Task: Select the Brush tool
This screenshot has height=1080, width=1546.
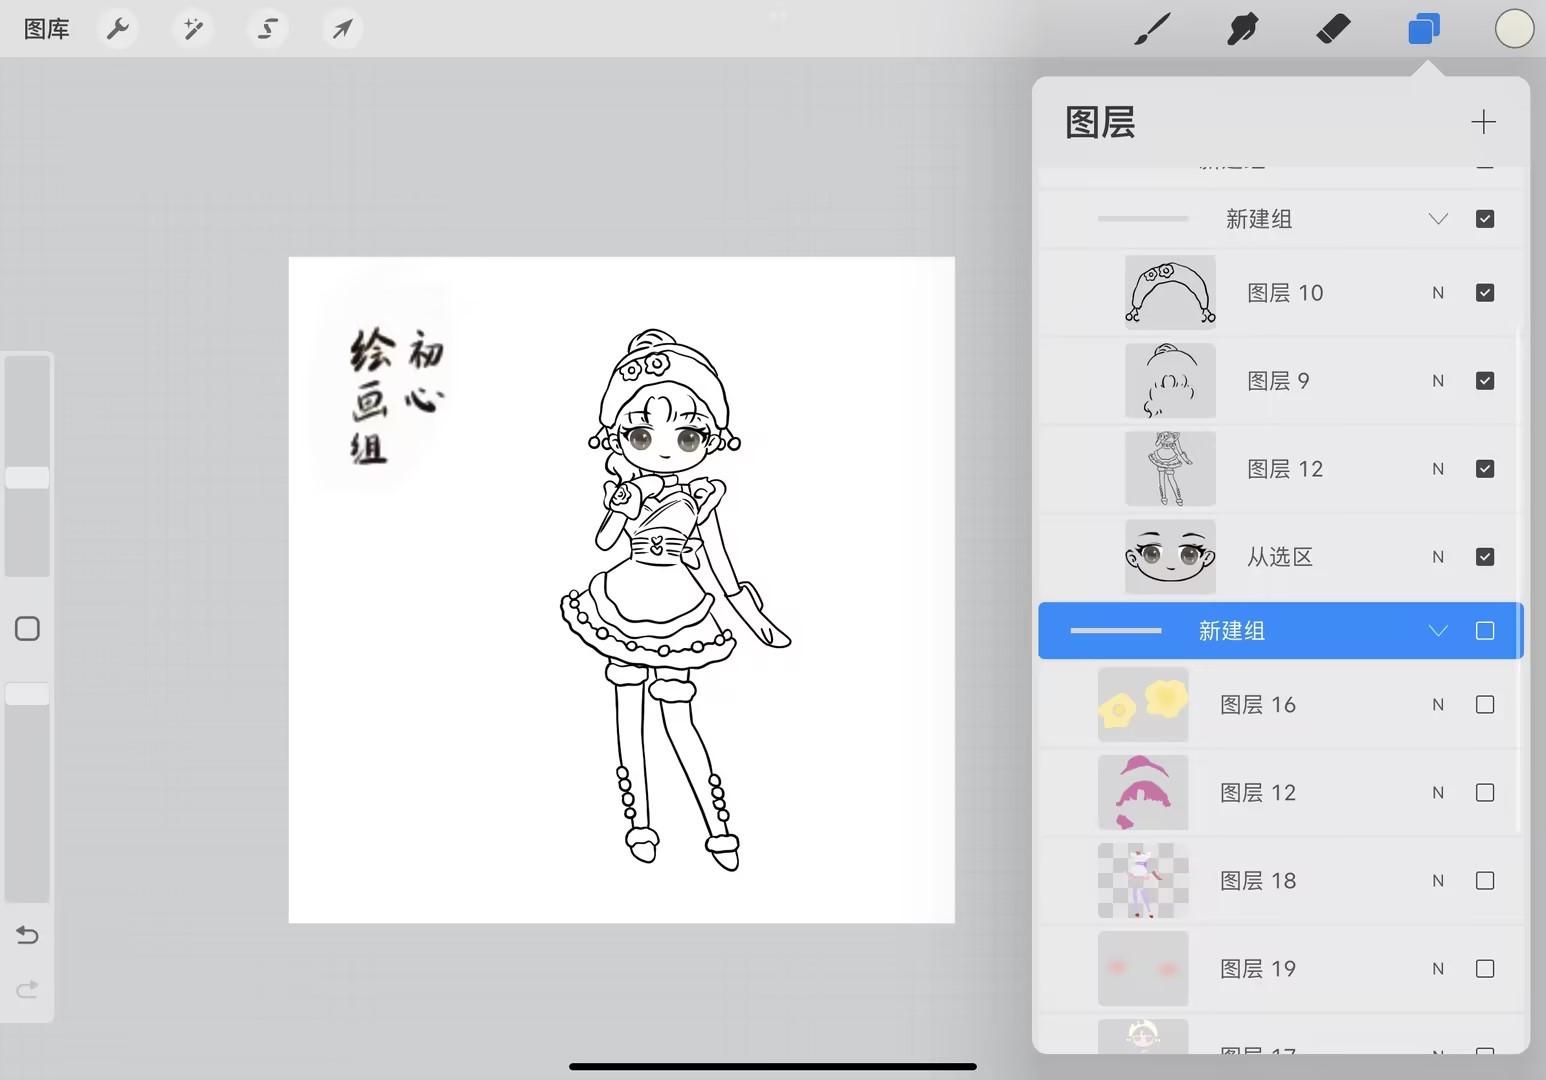Action: pyautogui.click(x=1153, y=29)
